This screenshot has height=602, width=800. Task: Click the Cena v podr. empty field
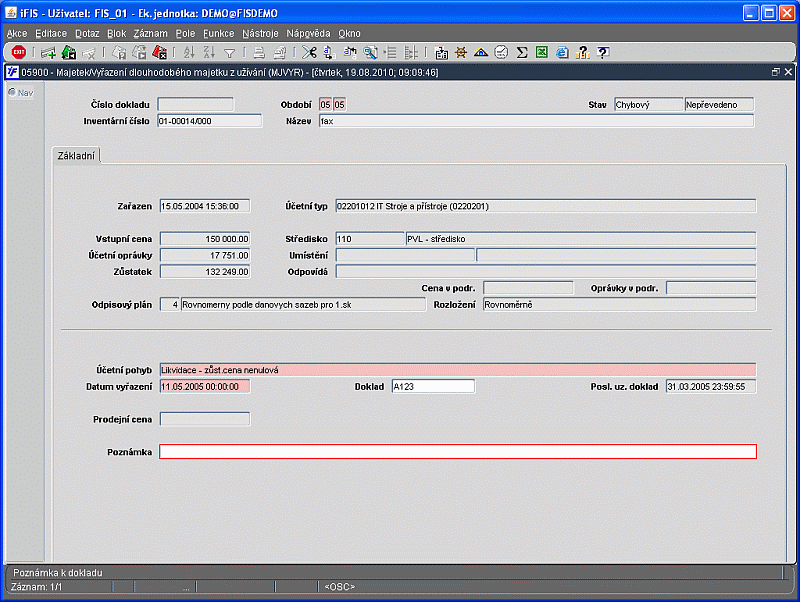[528, 288]
